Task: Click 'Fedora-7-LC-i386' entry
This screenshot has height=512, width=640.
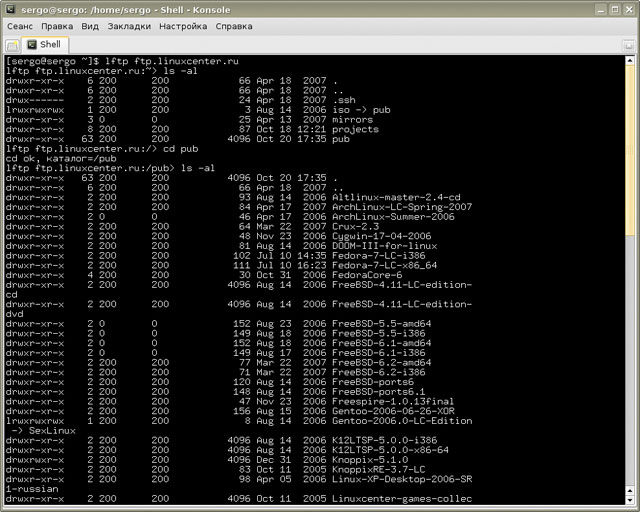Action: tap(379, 256)
